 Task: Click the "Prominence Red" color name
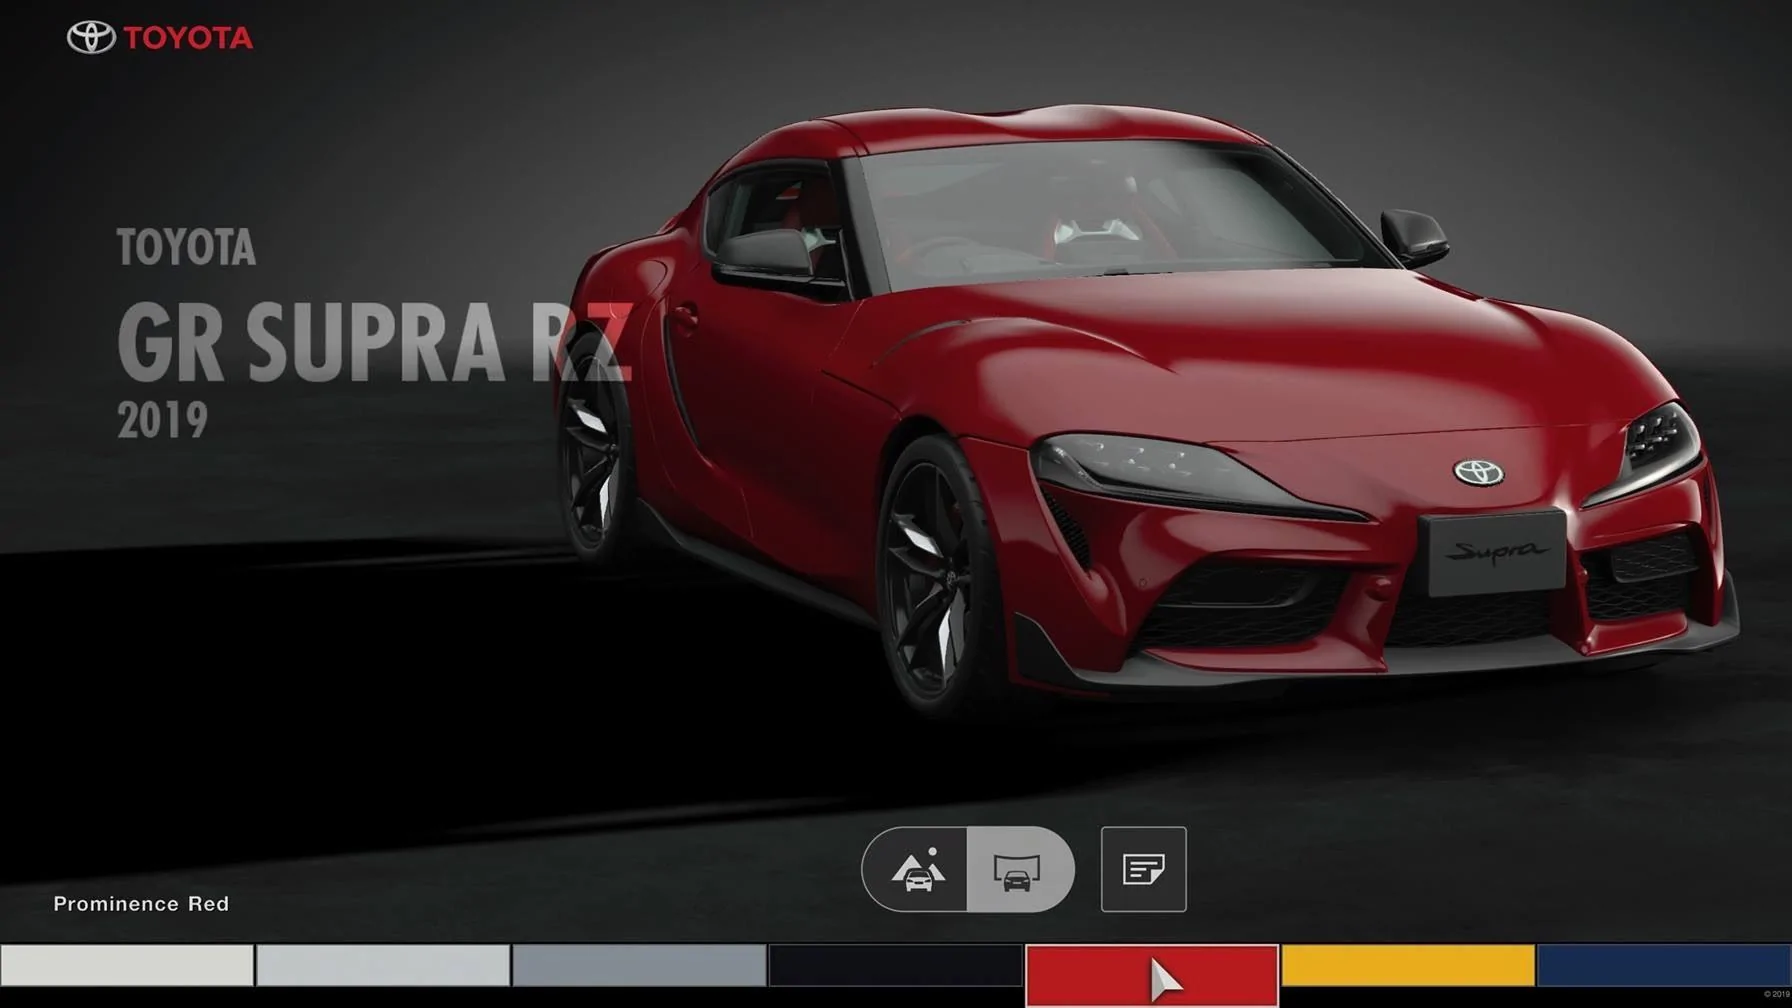point(141,904)
